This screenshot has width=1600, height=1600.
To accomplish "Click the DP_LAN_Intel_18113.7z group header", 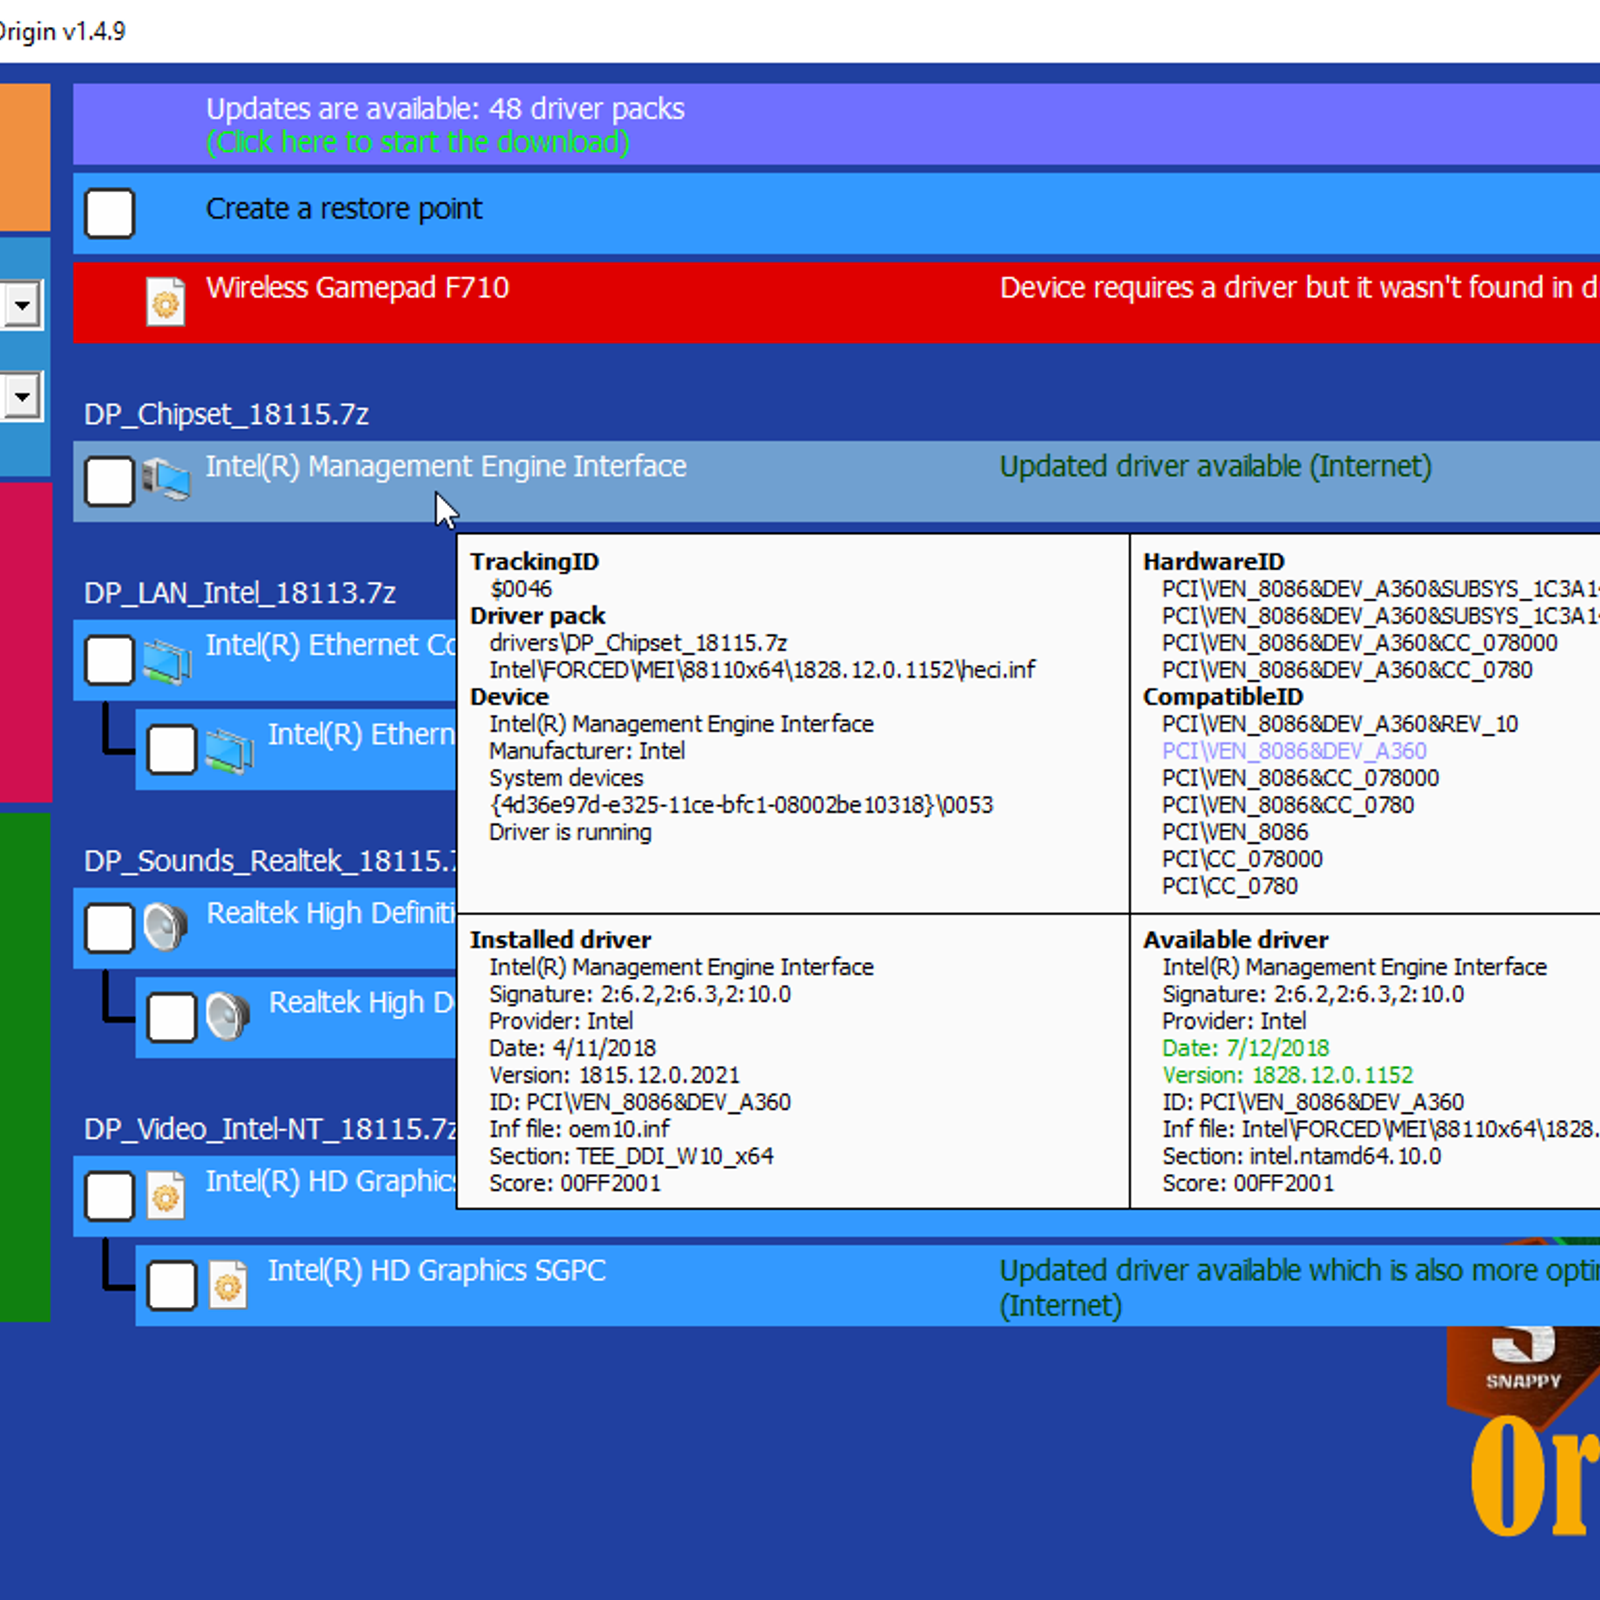I will point(240,593).
